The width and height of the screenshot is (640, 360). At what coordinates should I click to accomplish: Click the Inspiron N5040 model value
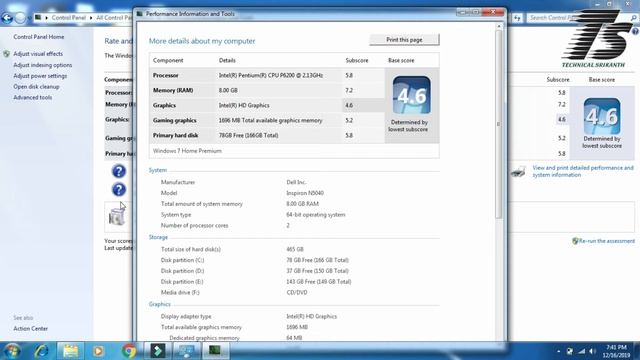[305, 193]
